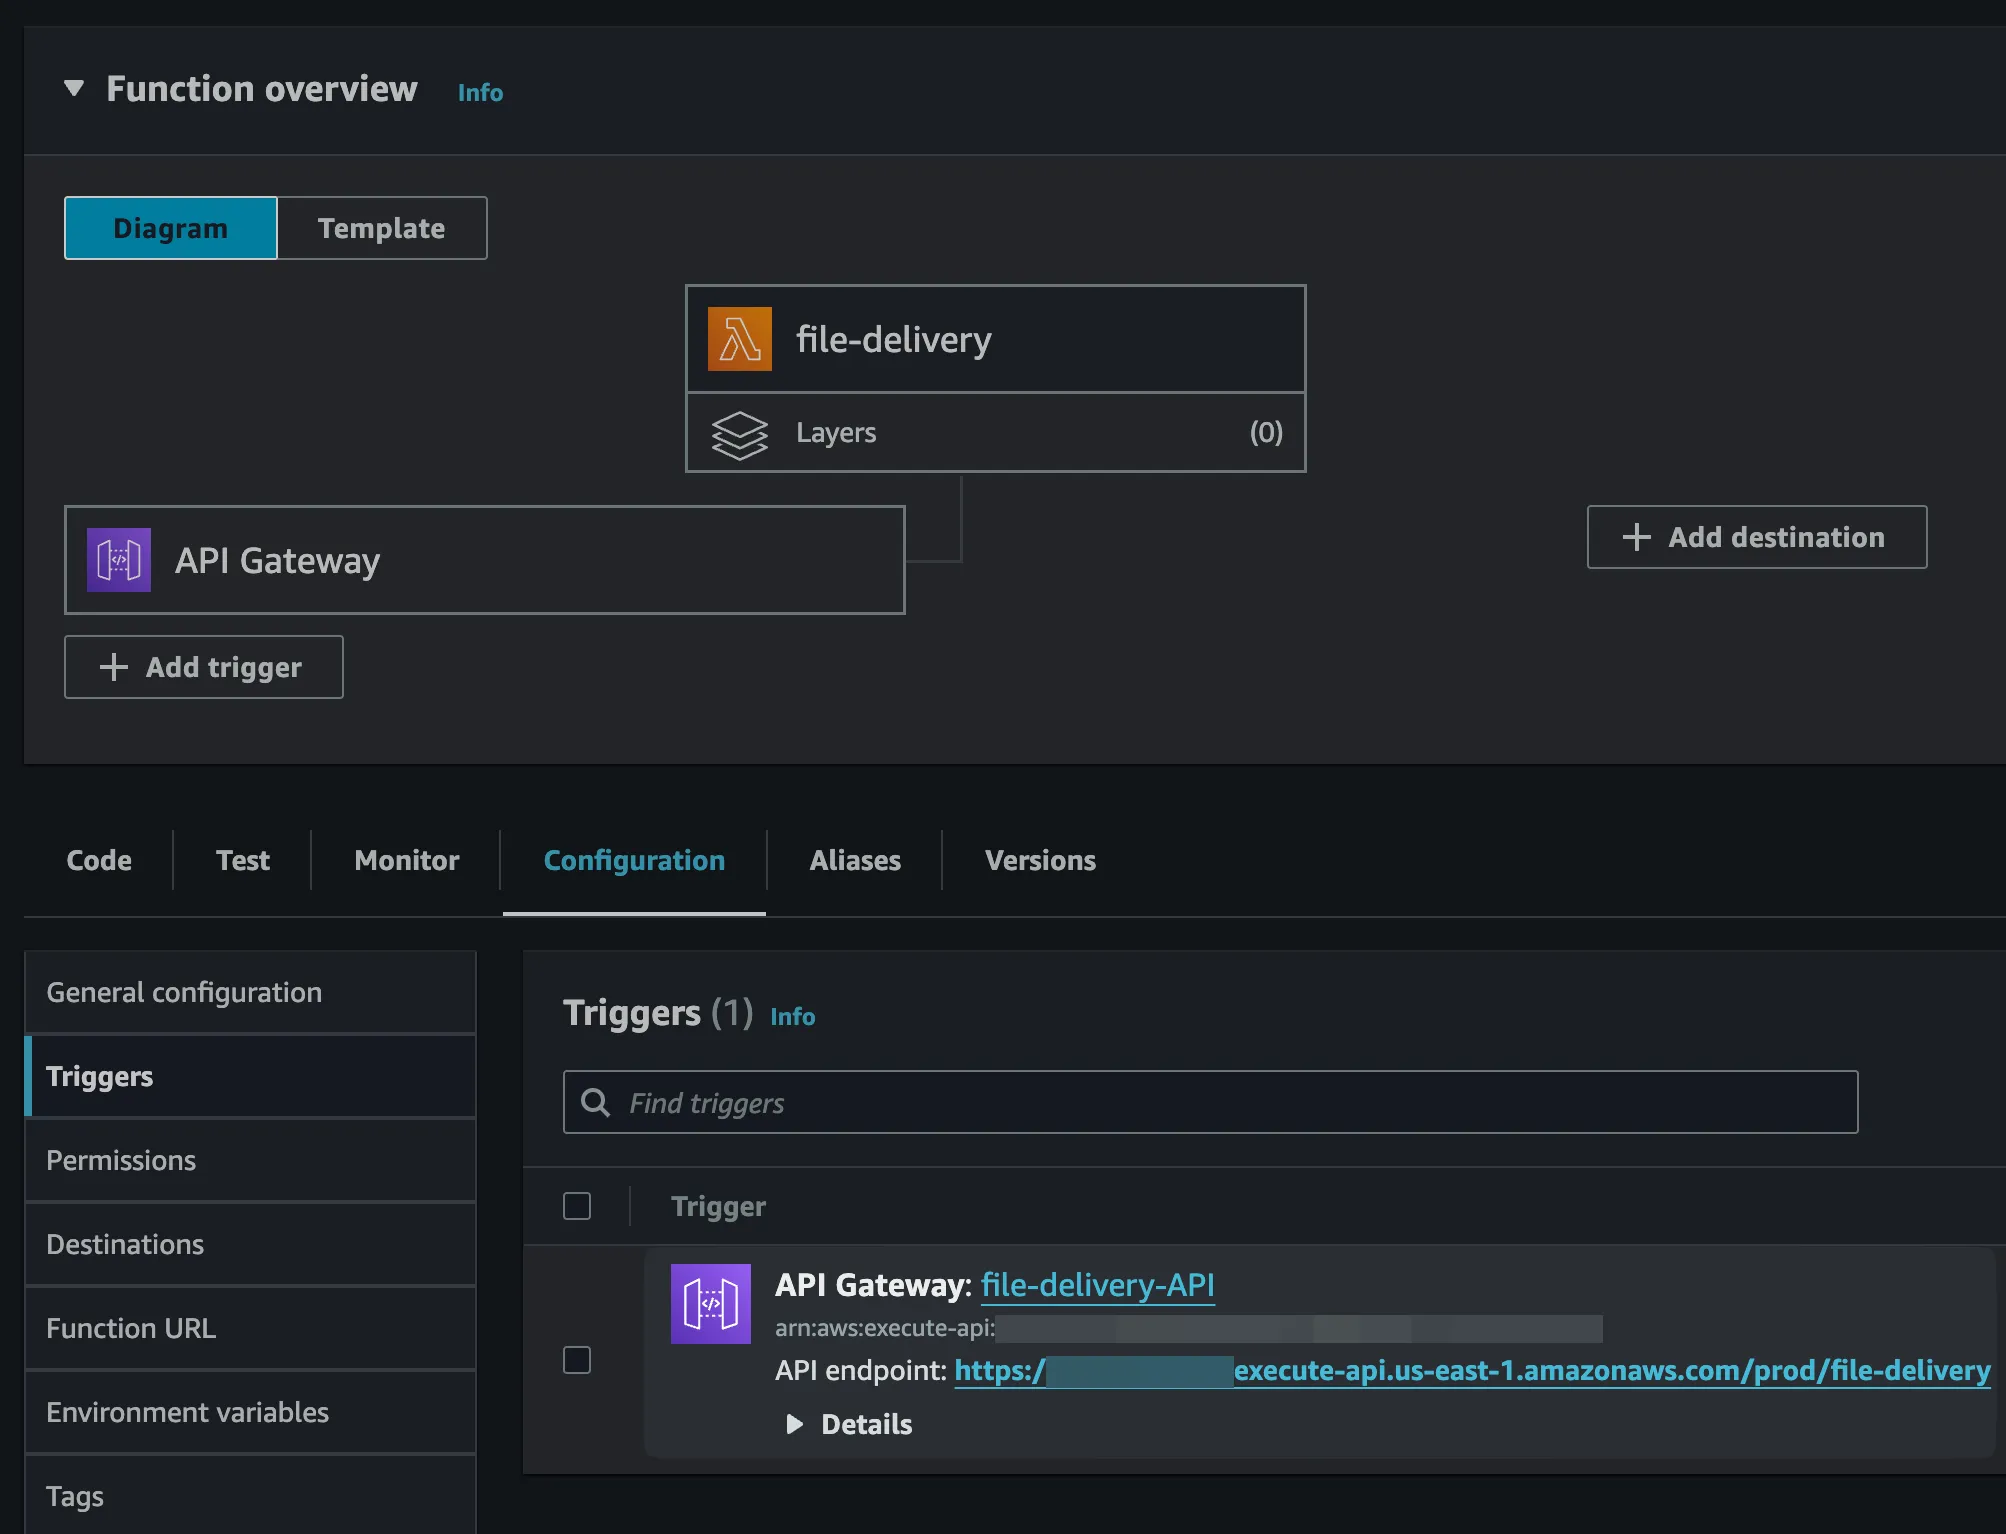Open the file-delivery-API link
The width and height of the screenshot is (2006, 1534).
point(1098,1285)
